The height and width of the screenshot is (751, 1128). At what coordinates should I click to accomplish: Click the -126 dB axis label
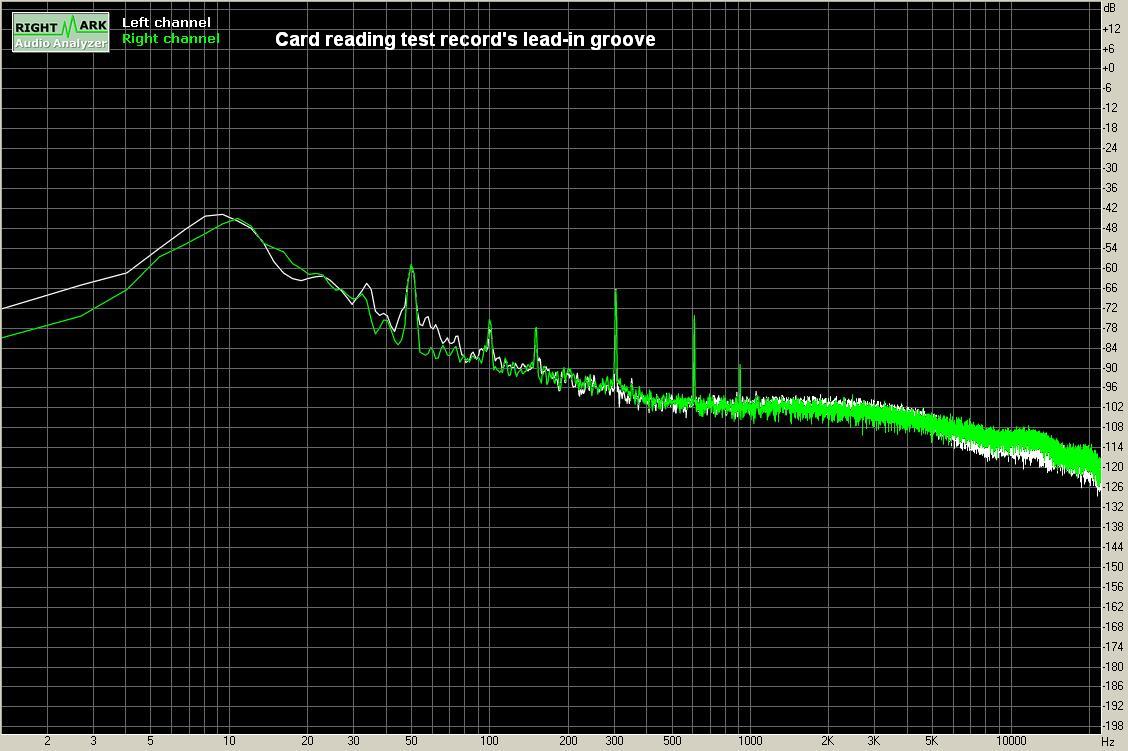click(1113, 486)
